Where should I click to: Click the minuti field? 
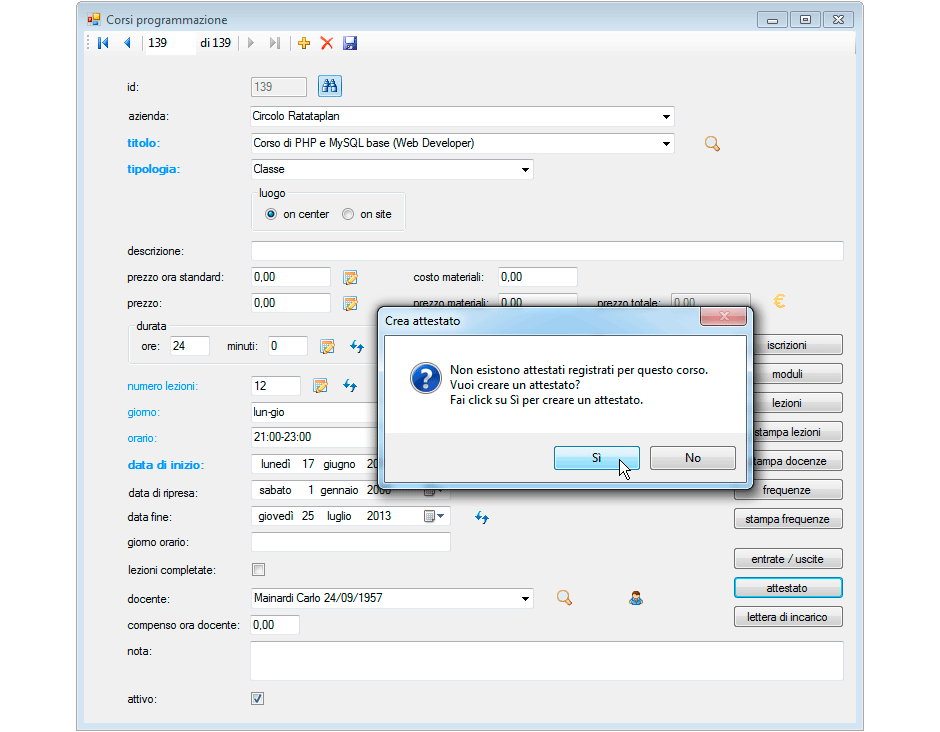point(288,346)
